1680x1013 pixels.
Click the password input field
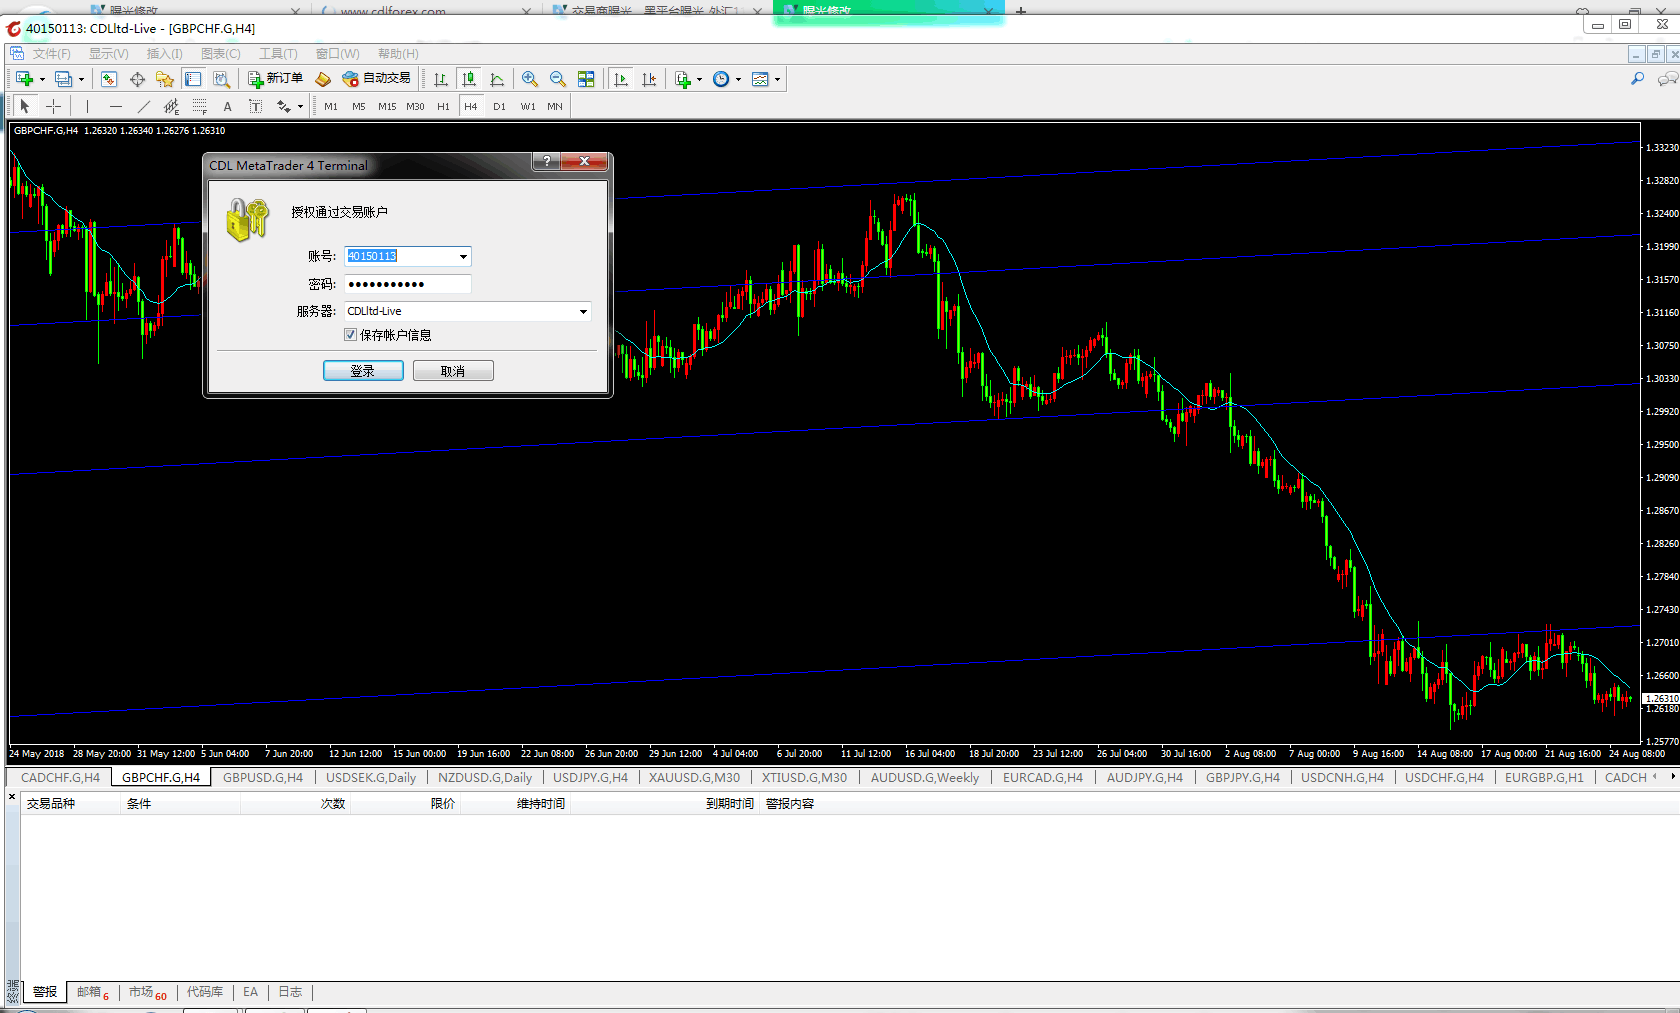pyautogui.click(x=408, y=284)
